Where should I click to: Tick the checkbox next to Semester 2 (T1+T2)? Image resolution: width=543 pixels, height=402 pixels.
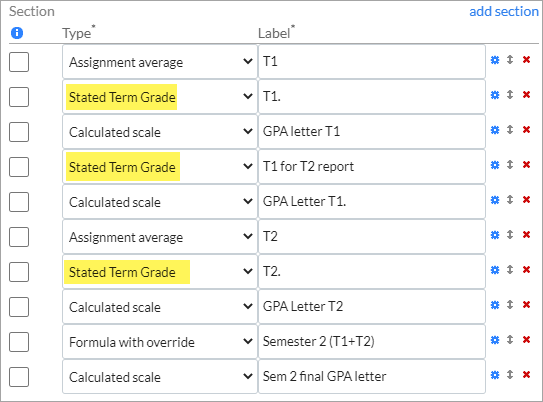(x=19, y=342)
